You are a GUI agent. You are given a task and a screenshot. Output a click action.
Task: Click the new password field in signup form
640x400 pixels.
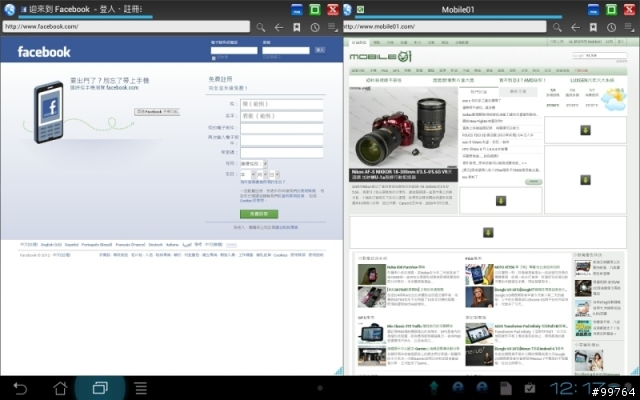[x=282, y=153]
